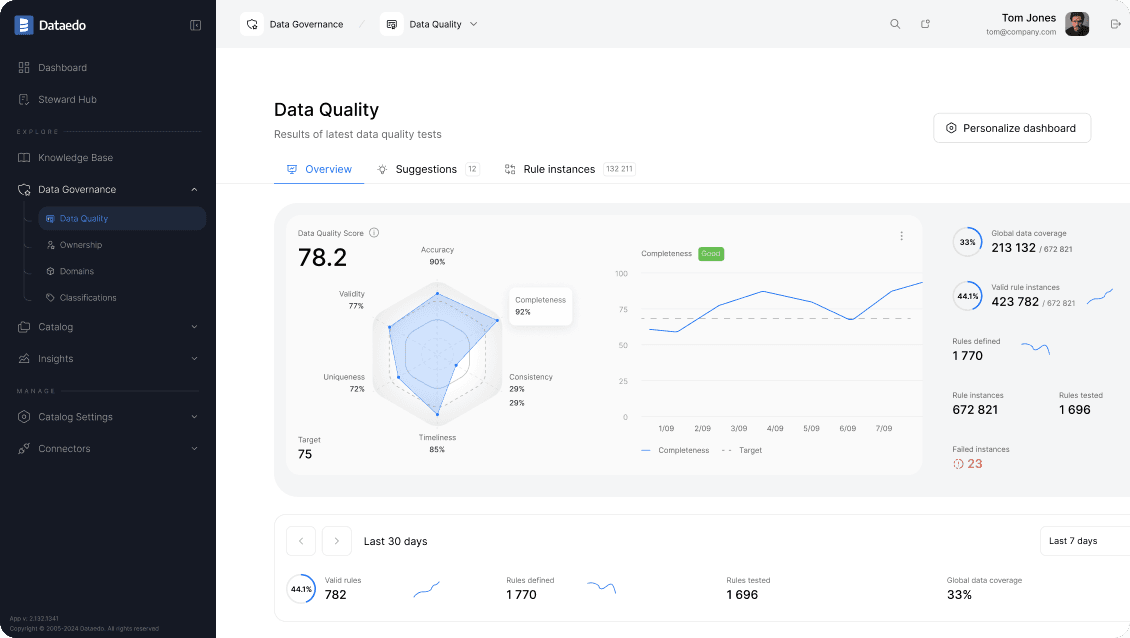Click the share icon next to search
Image resolution: width=1130 pixels, height=638 pixels.
tap(925, 23)
